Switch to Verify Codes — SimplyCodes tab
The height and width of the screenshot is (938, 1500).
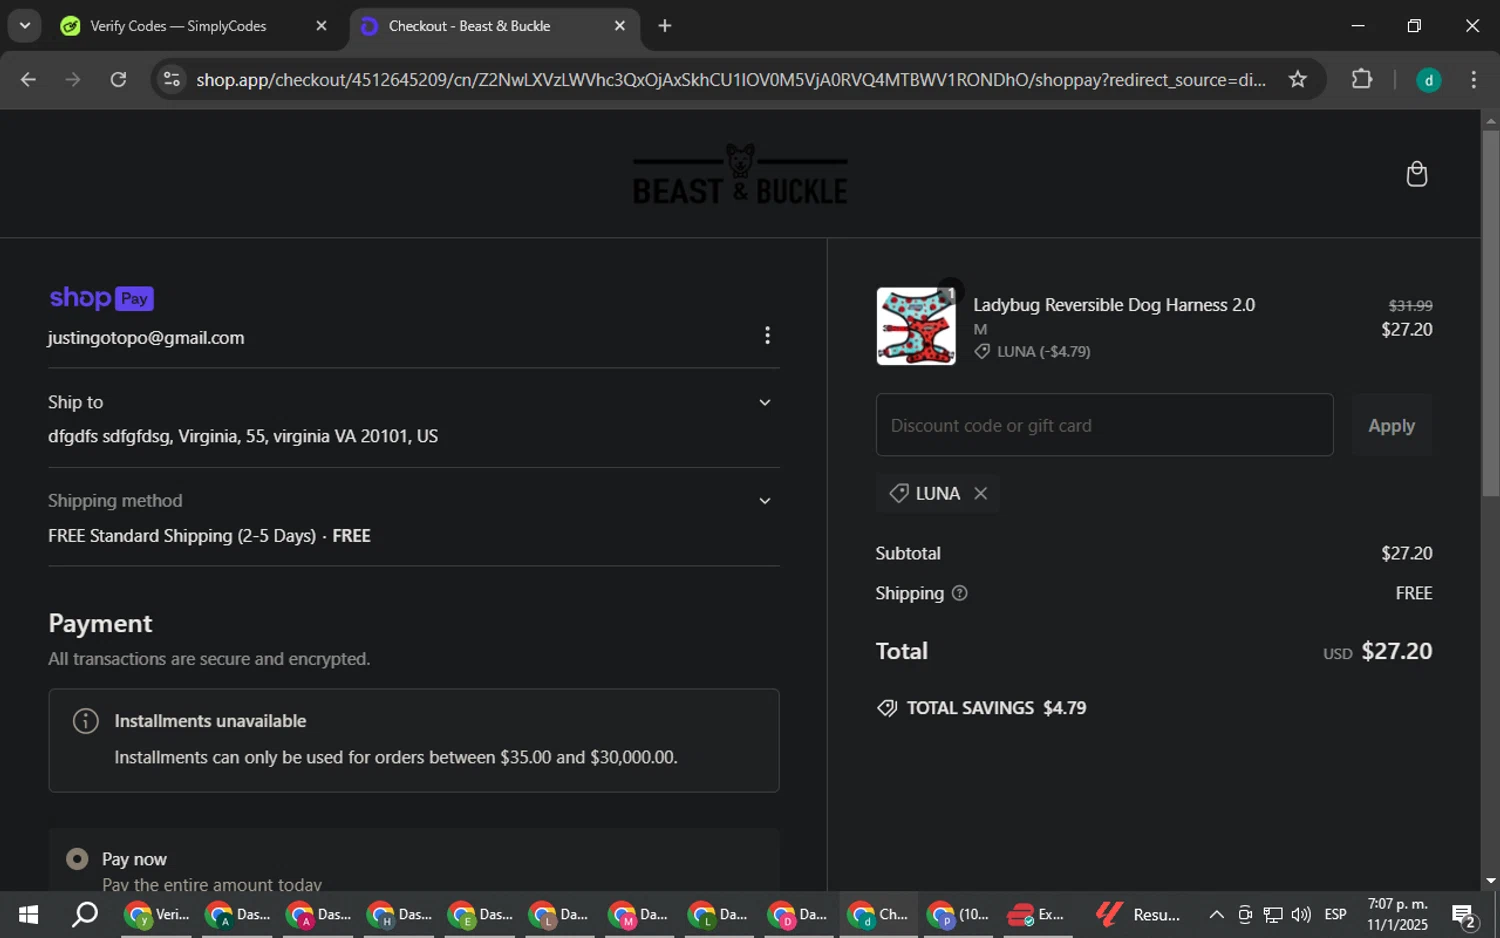[194, 26]
